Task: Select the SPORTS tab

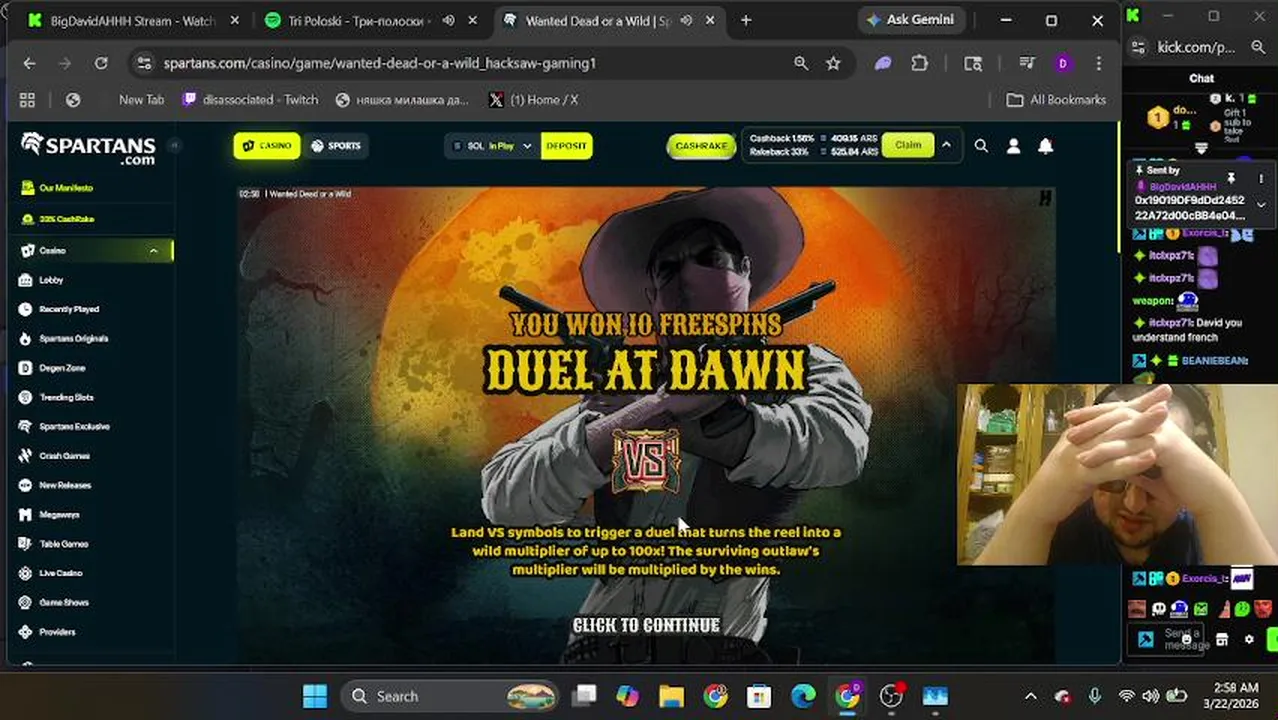Action: tap(335, 146)
